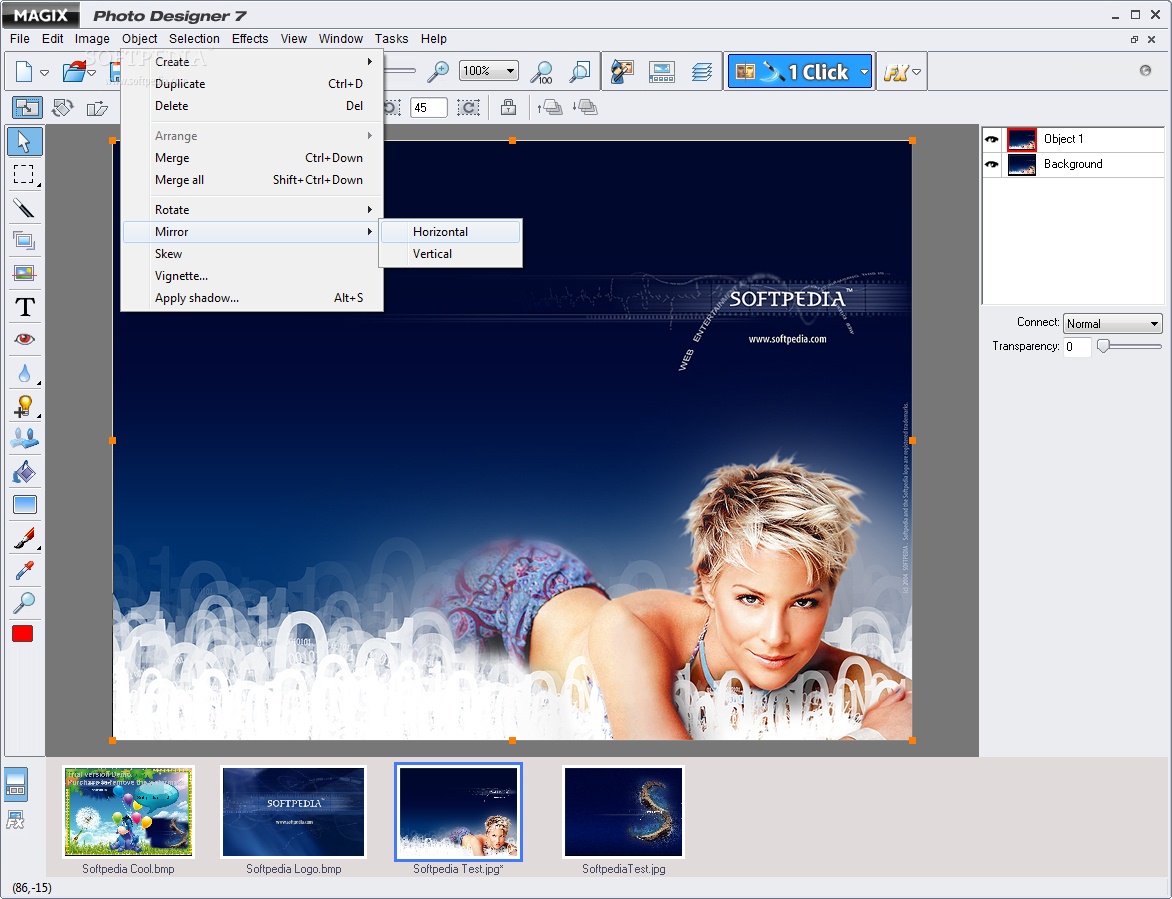Open the 1 Click dropdown arrow
The width and height of the screenshot is (1172, 899).
click(864, 72)
